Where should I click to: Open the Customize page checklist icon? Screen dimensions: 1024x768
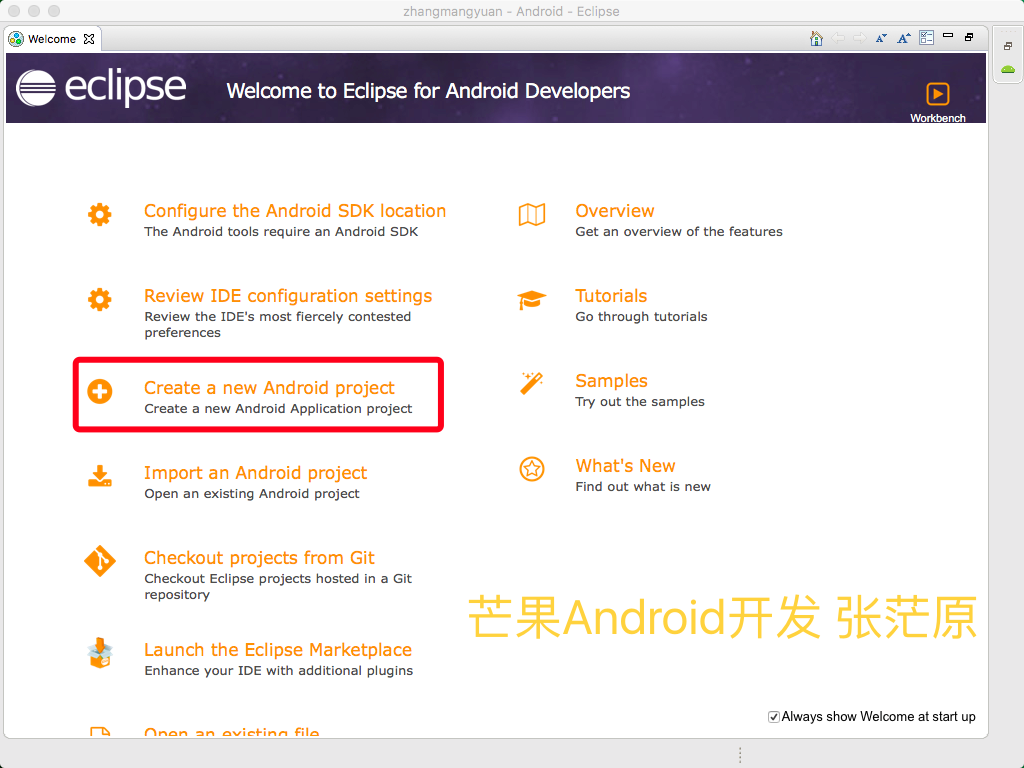926,38
